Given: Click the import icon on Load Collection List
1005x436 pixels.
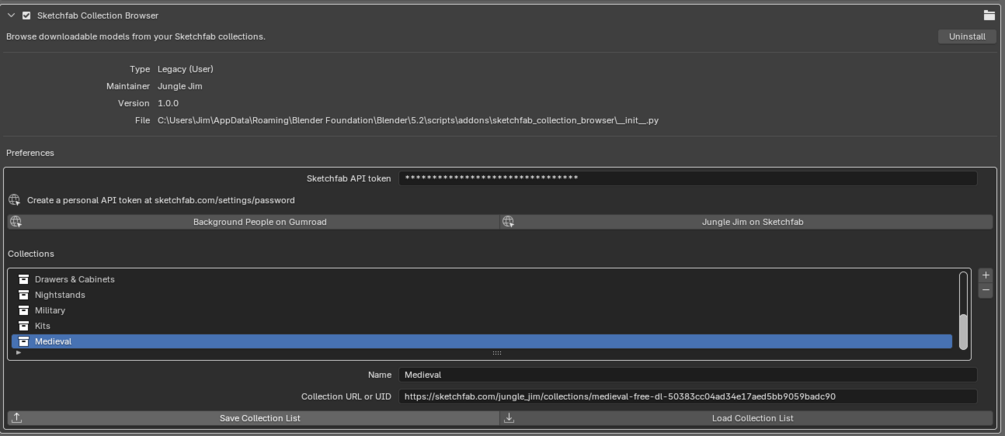Looking at the screenshot, I should 509,418.
